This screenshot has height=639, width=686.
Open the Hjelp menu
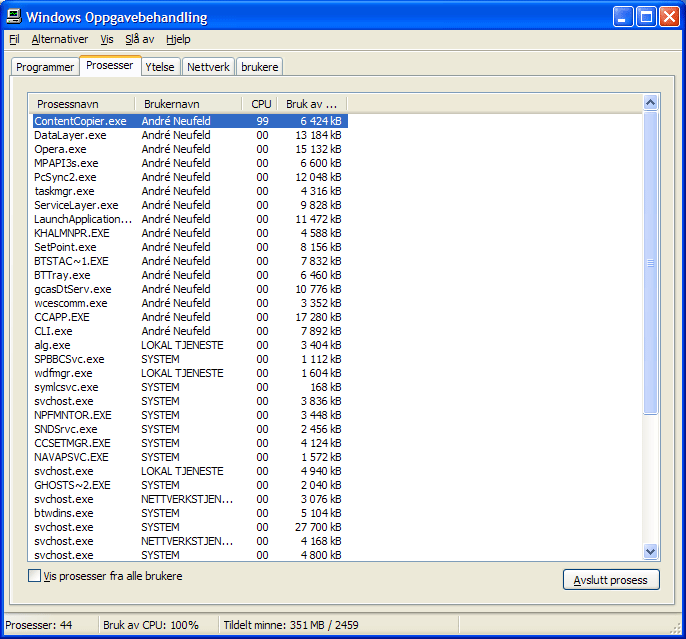click(x=178, y=39)
